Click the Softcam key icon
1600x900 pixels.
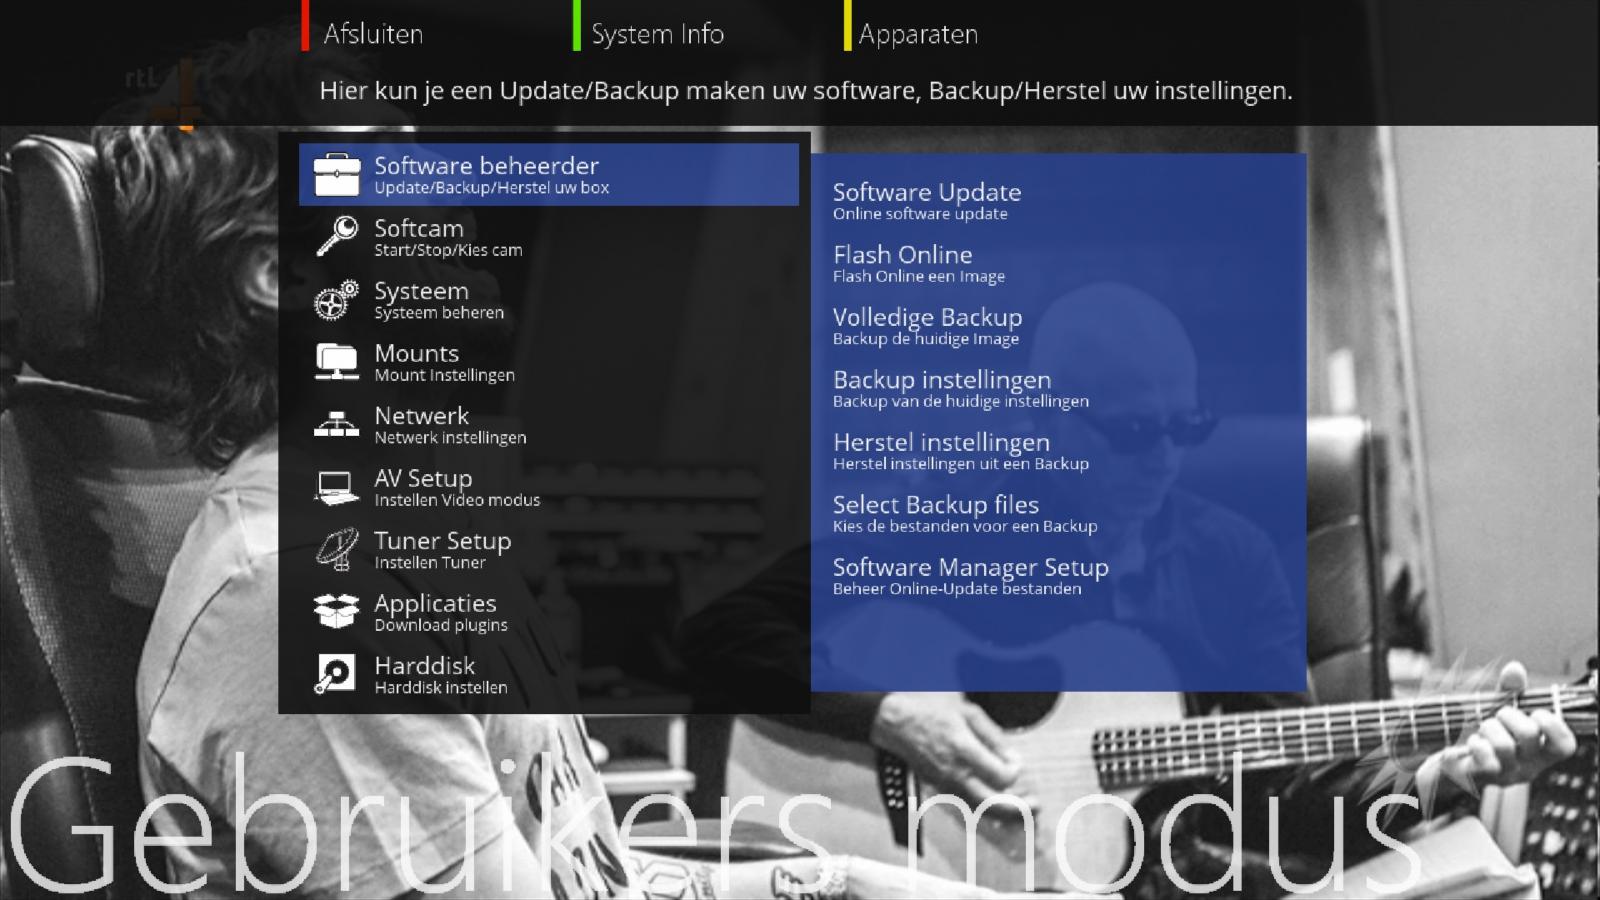point(337,237)
